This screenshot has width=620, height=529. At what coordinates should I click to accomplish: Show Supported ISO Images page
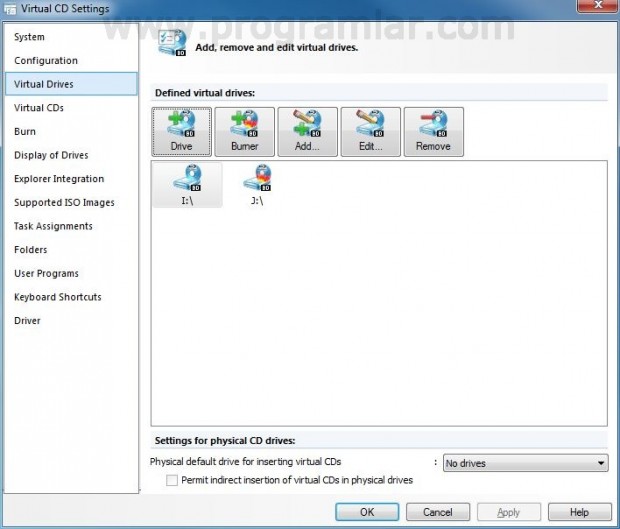[x=71, y=202]
